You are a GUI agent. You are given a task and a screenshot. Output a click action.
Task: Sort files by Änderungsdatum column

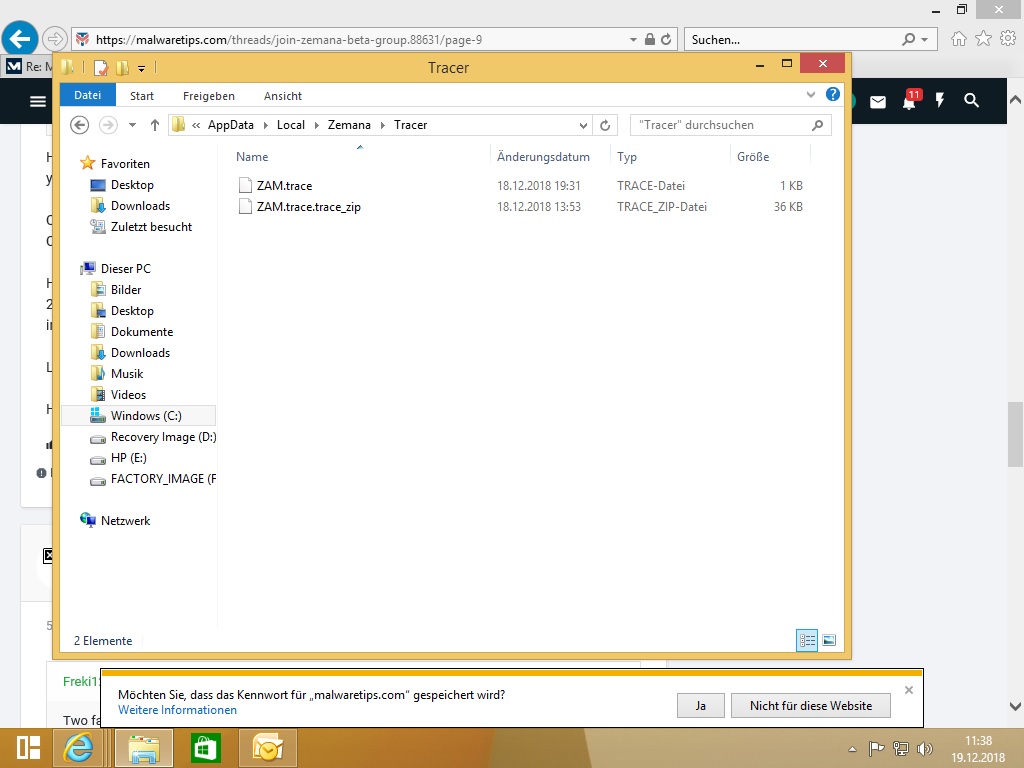click(550, 157)
